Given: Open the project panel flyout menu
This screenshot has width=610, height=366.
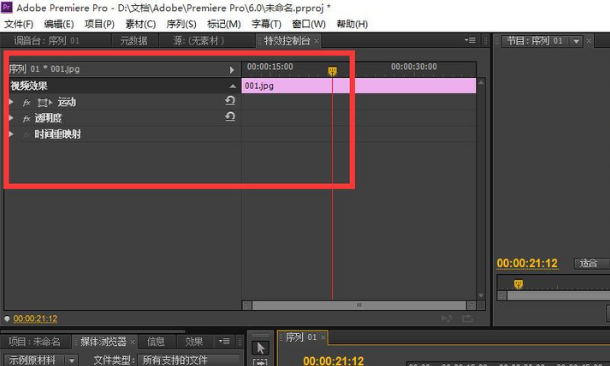Looking at the screenshot, I should click(224, 341).
